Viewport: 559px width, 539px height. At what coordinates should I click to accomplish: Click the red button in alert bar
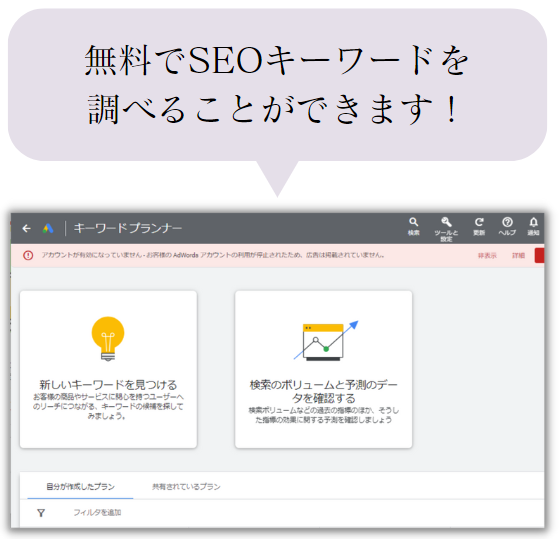point(539,256)
